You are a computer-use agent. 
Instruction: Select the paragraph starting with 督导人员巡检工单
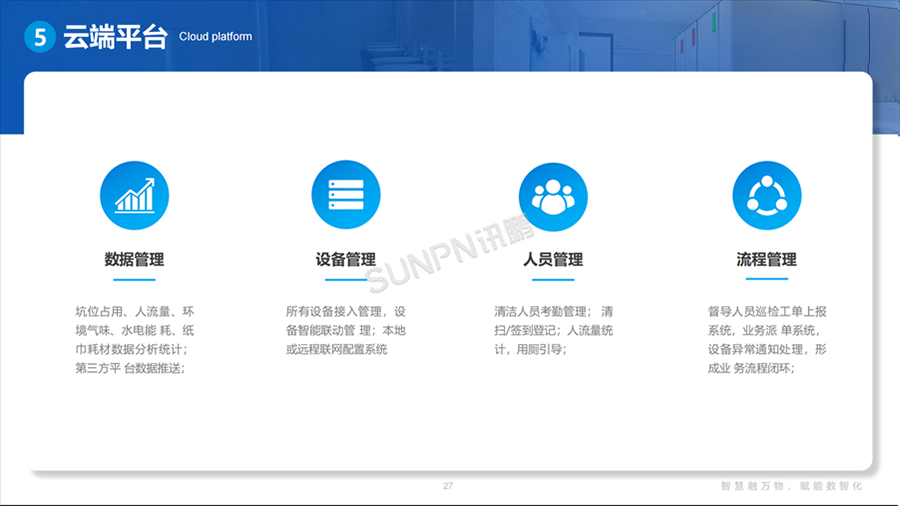(766, 340)
